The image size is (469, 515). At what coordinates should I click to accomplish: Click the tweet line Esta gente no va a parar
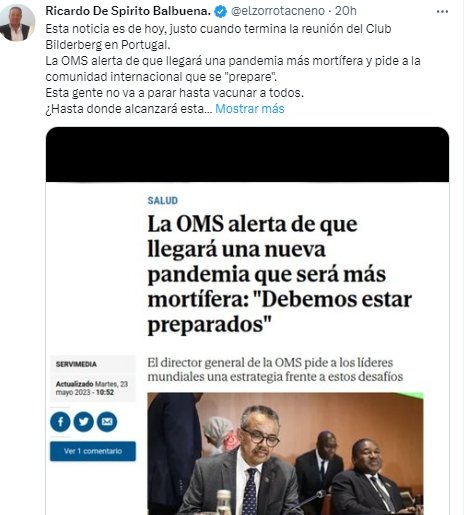pyautogui.click(x=175, y=93)
